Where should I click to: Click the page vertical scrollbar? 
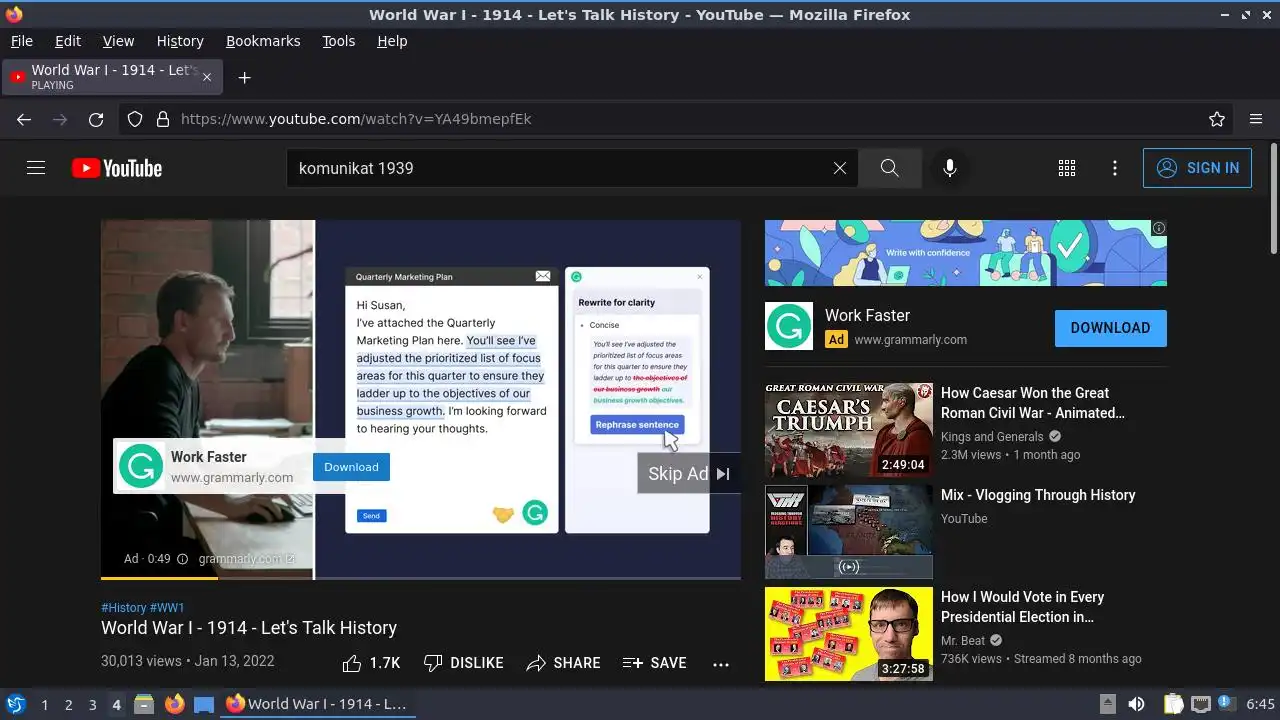pyautogui.click(x=1273, y=200)
